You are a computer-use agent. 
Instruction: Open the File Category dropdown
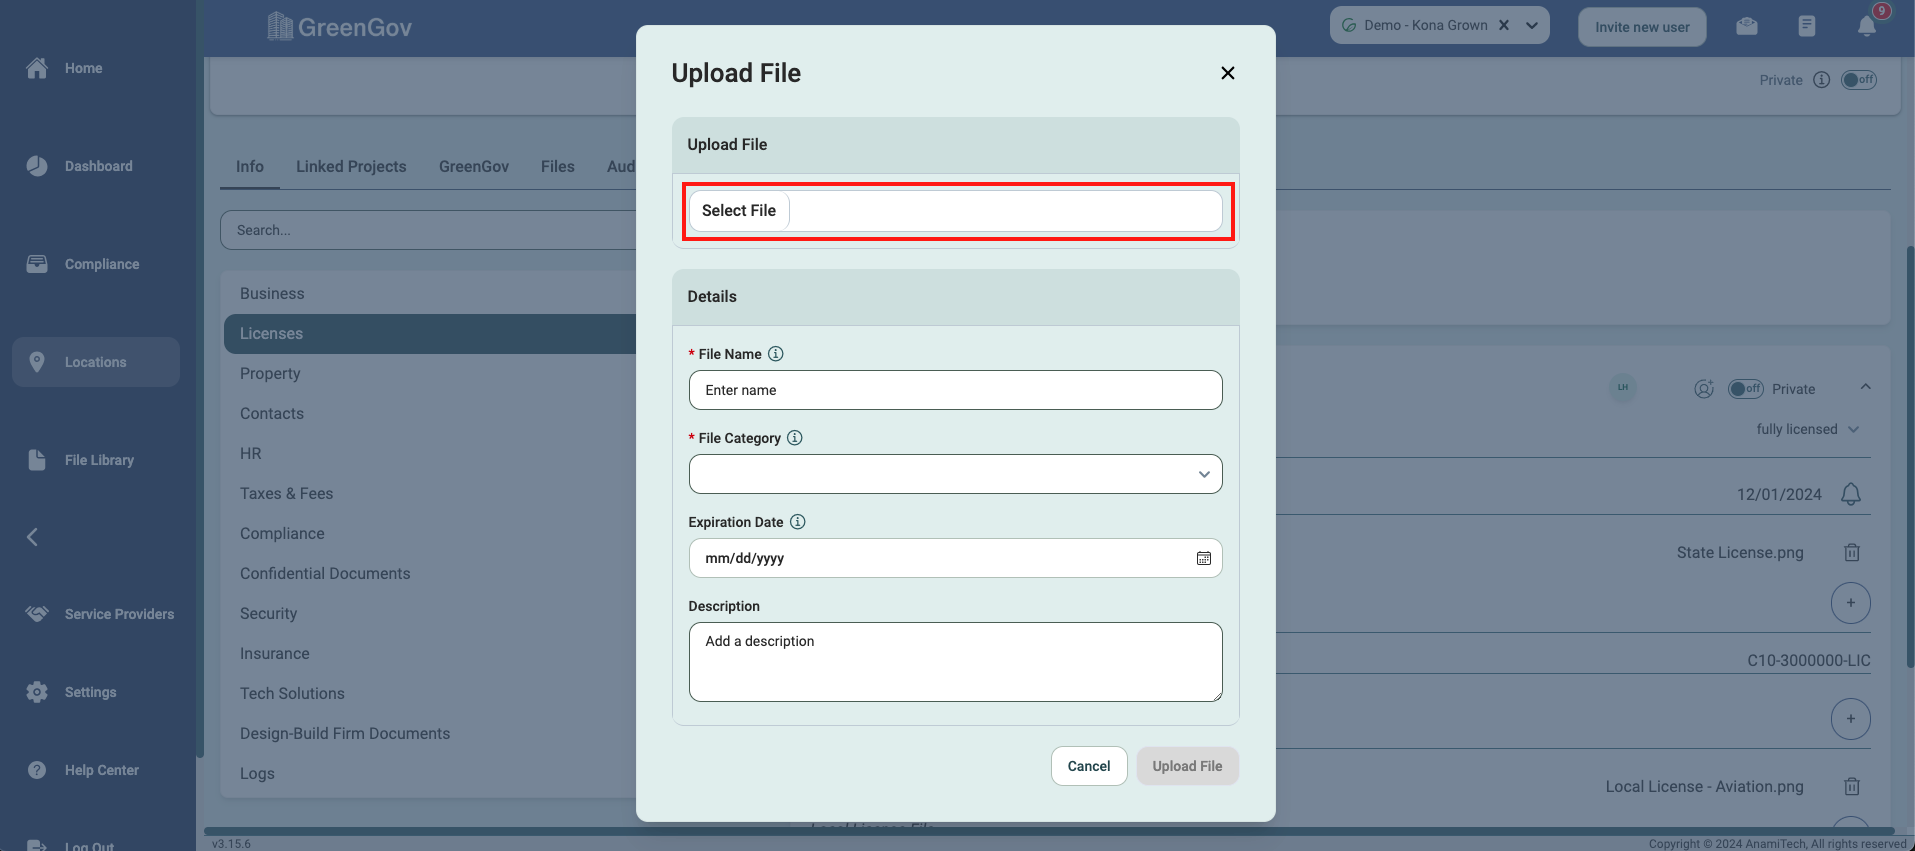tap(955, 474)
